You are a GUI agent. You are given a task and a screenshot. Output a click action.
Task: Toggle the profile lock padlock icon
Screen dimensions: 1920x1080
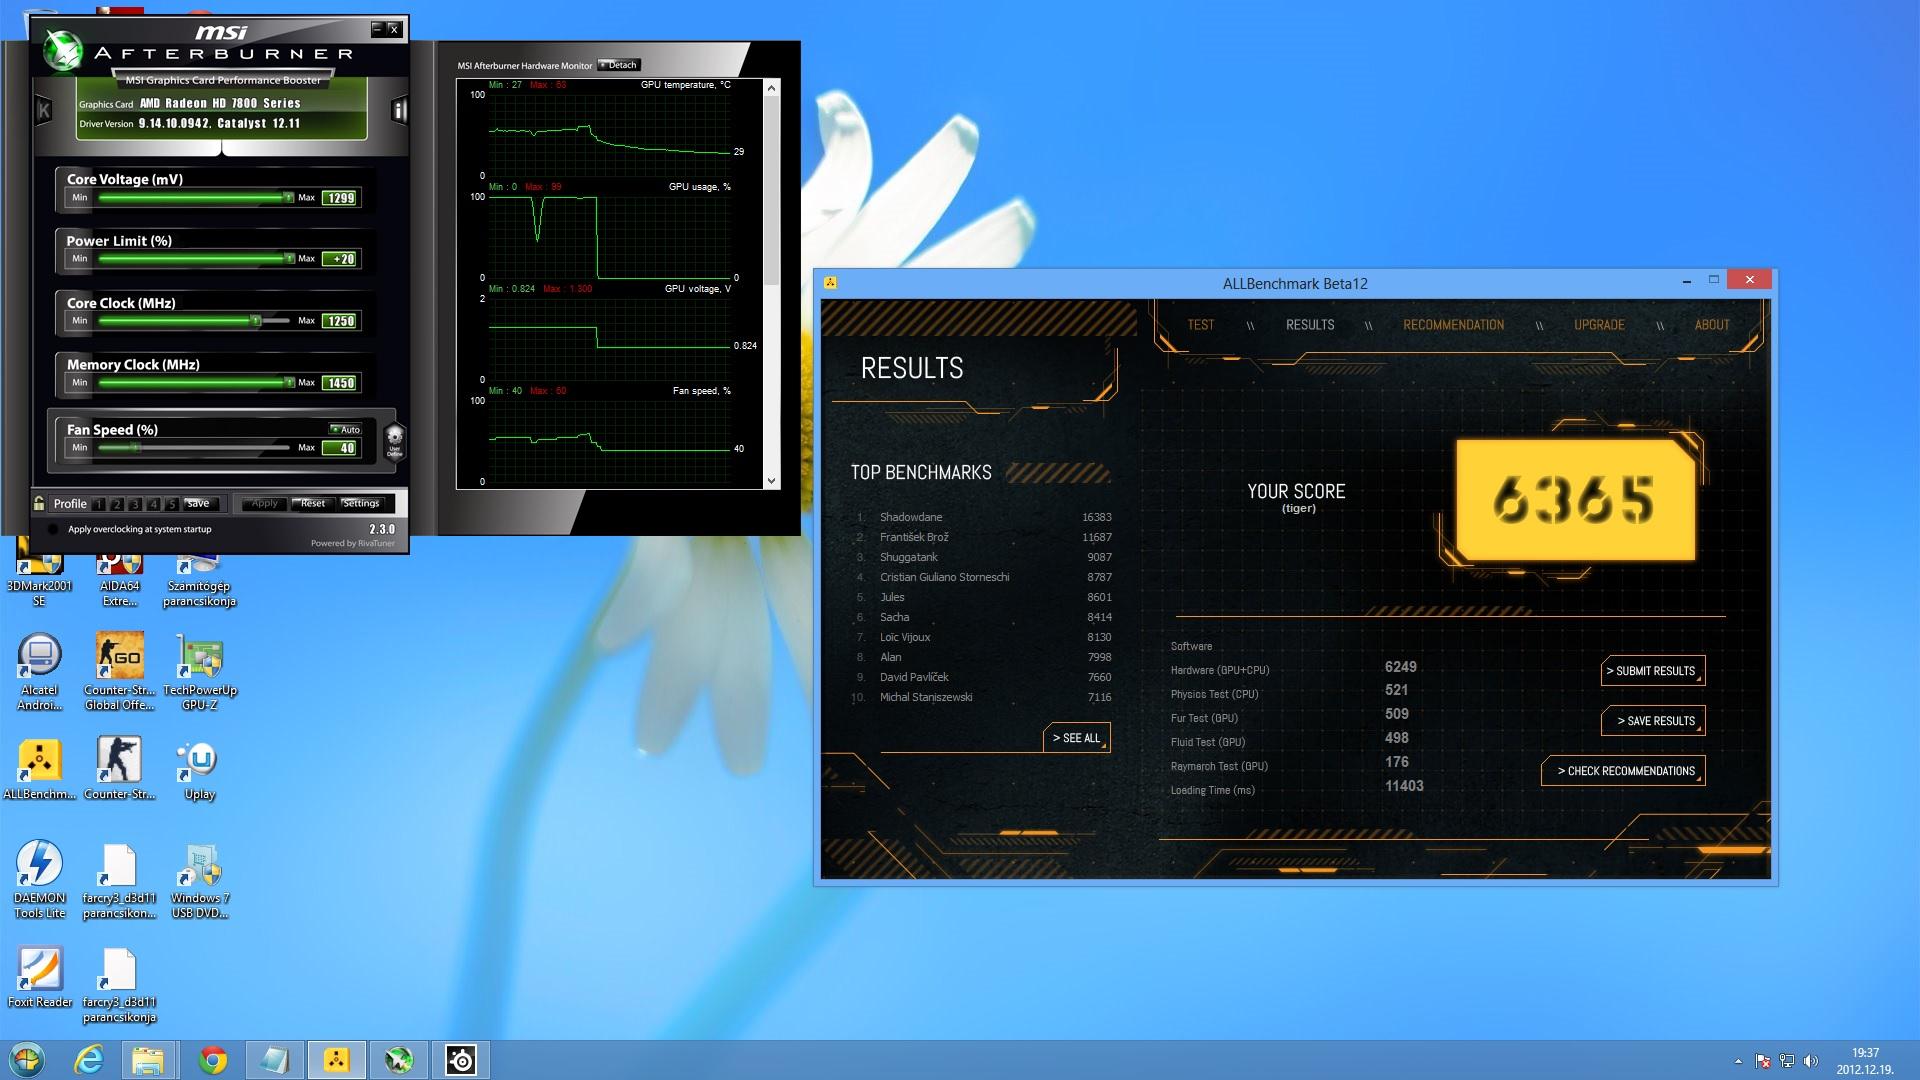[x=39, y=503]
